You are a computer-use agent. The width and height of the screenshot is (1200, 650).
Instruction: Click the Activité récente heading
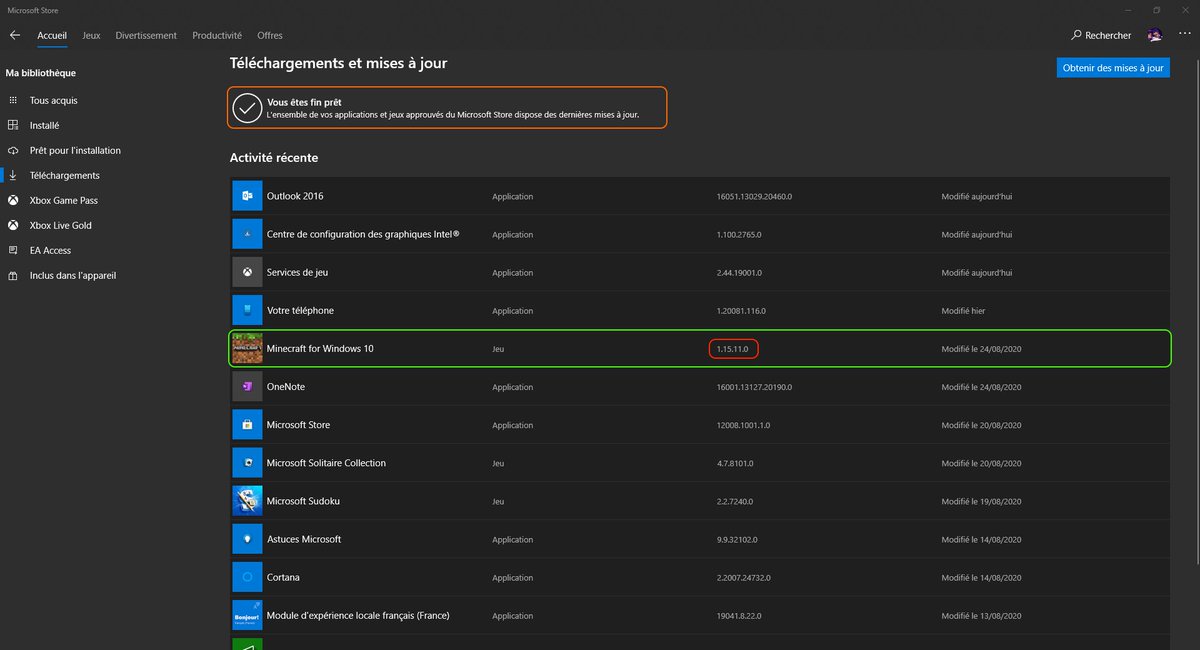click(x=274, y=158)
